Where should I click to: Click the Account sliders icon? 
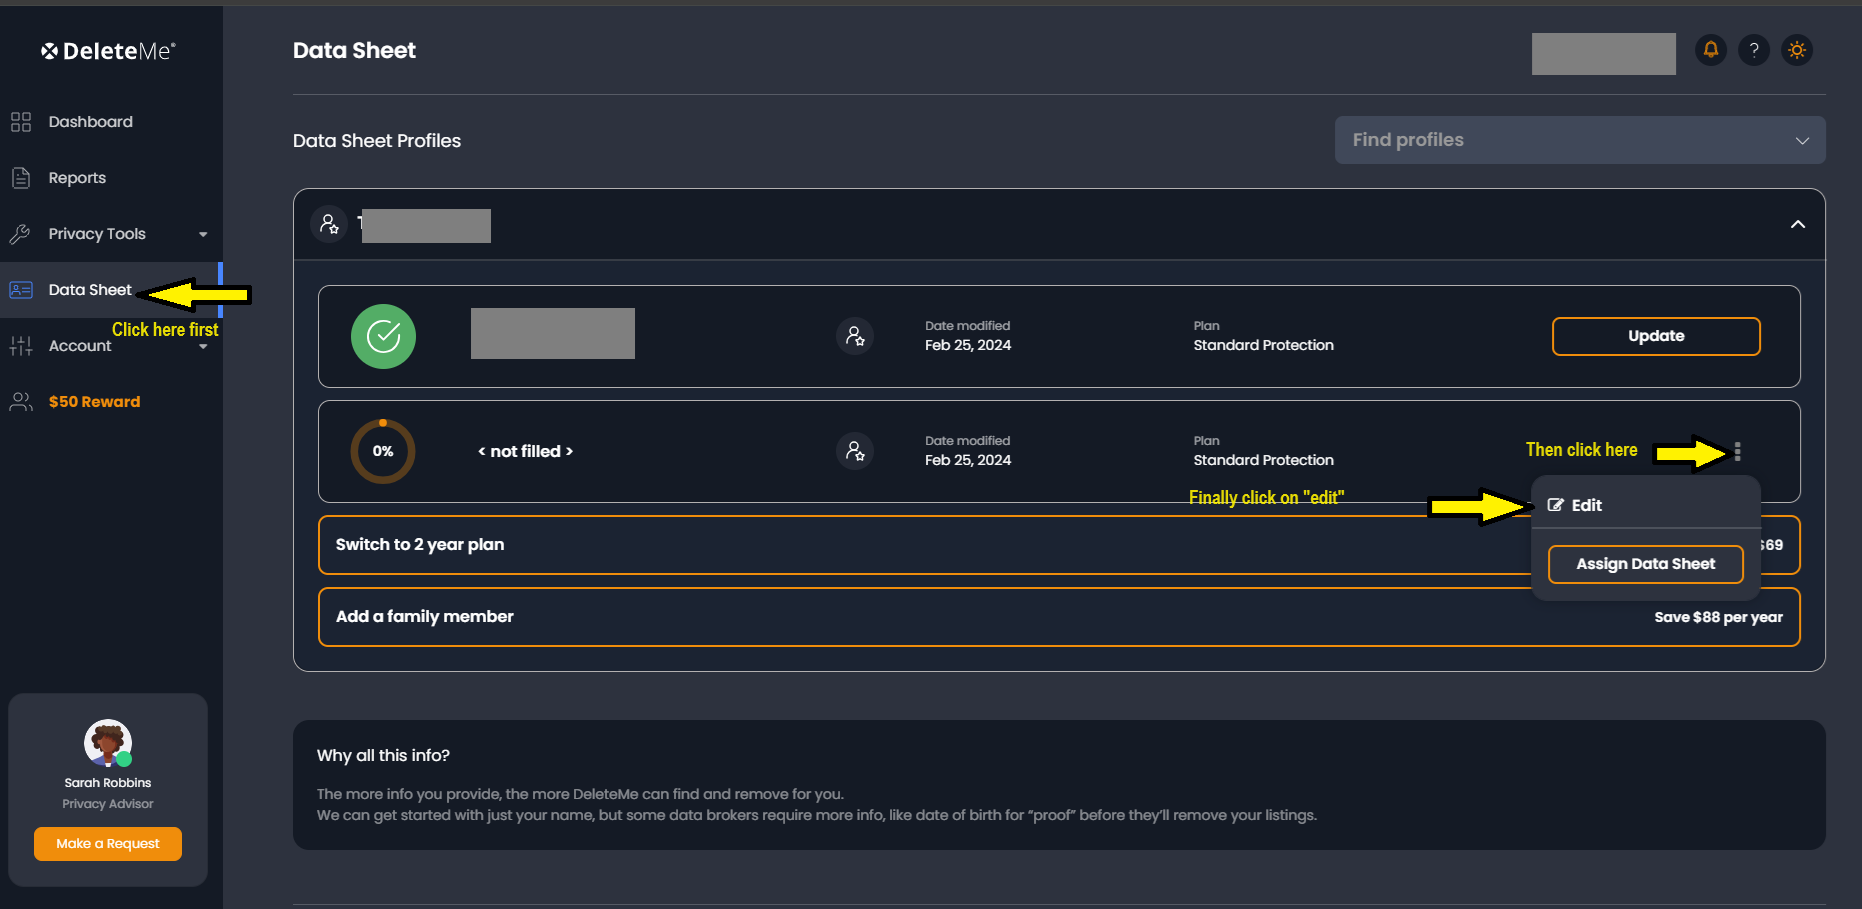click(21, 346)
